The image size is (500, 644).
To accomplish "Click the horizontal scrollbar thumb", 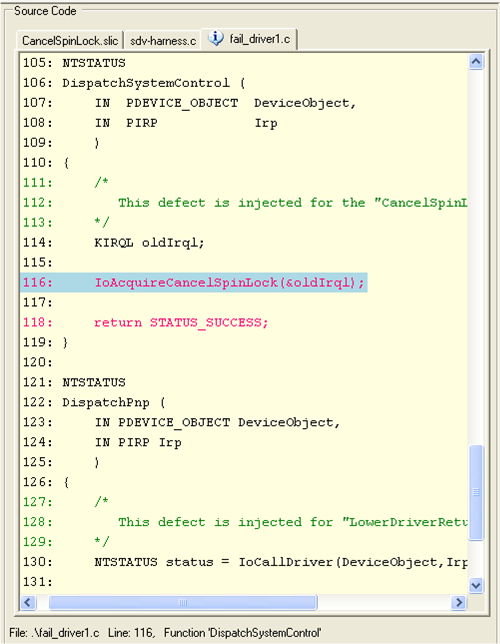I will [x=183, y=603].
